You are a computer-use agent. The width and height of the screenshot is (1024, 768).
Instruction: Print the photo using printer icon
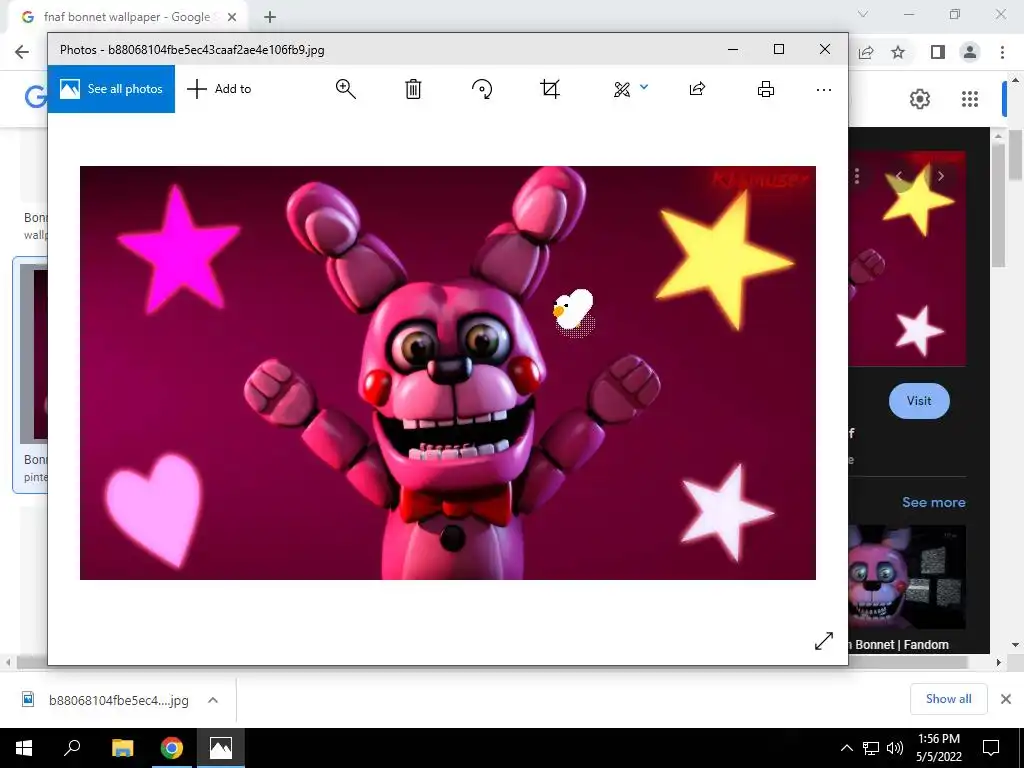tap(766, 89)
